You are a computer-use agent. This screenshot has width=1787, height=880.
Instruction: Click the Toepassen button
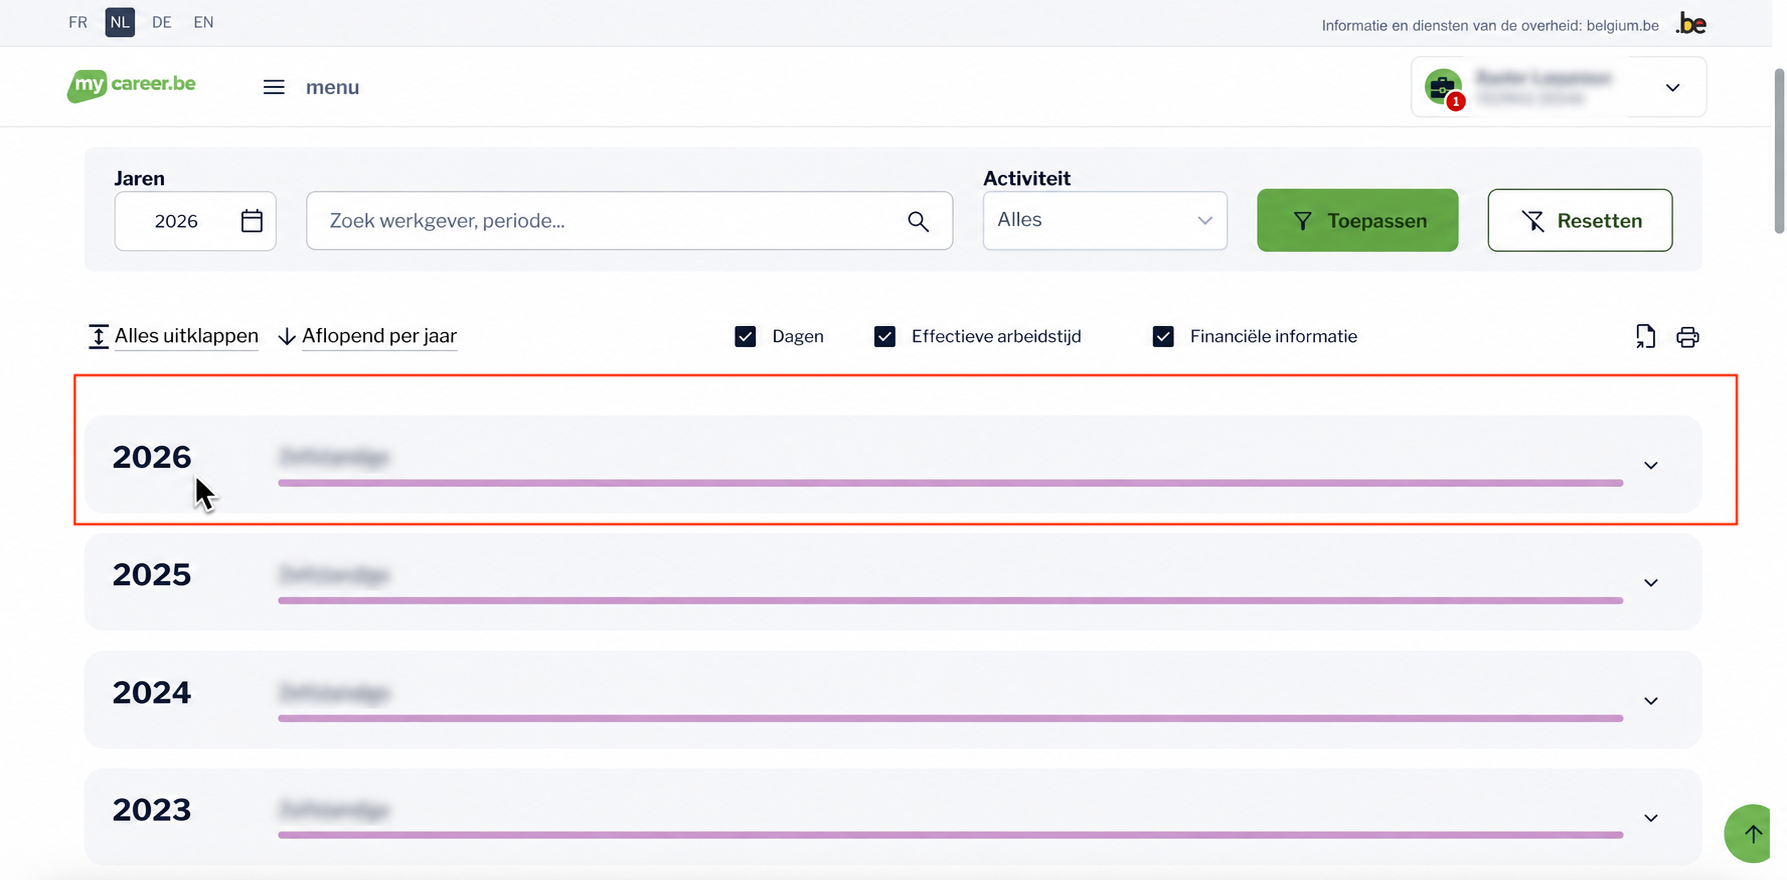pyautogui.click(x=1357, y=220)
